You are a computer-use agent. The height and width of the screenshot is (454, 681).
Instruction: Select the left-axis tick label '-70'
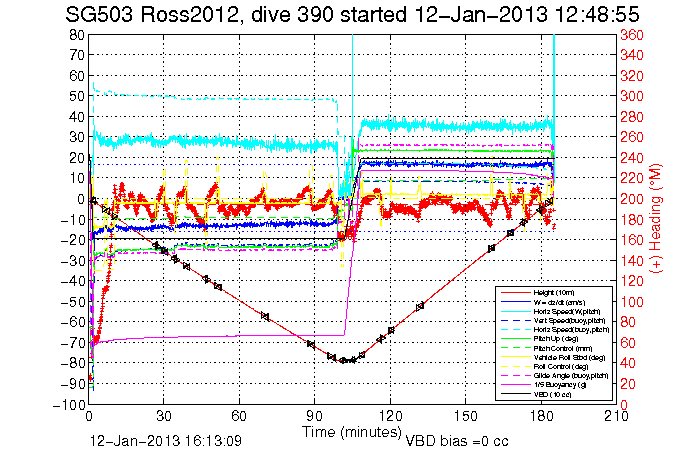pyautogui.click(x=73, y=343)
